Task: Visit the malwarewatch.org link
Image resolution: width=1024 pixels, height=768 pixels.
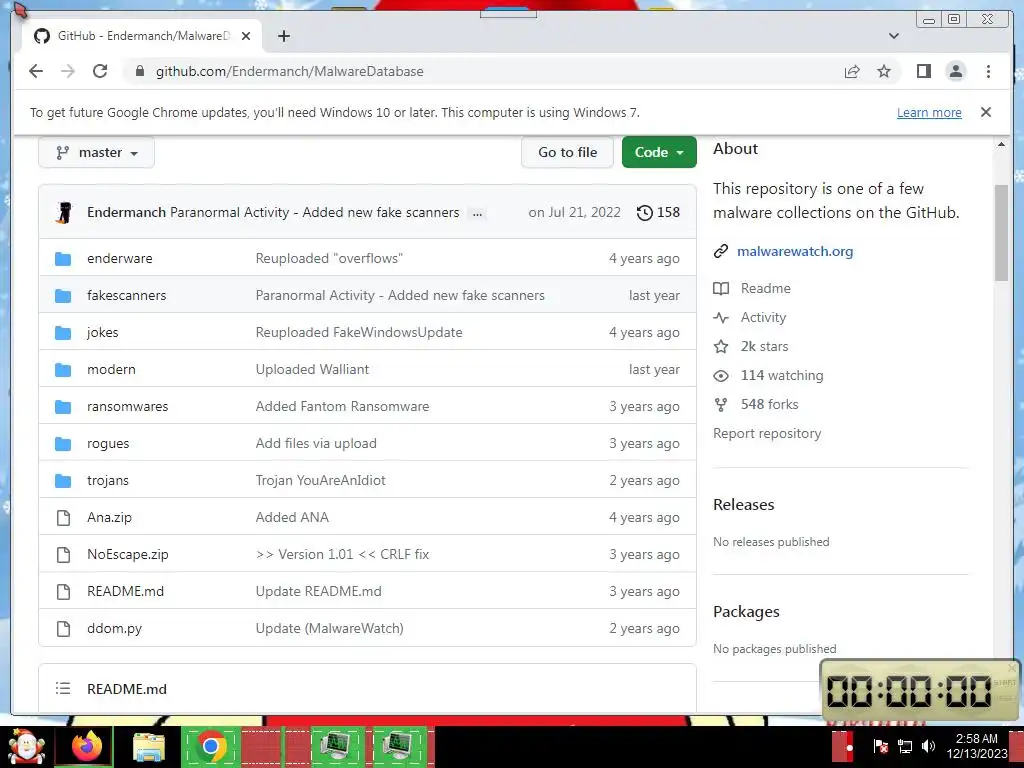Action: tap(795, 251)
